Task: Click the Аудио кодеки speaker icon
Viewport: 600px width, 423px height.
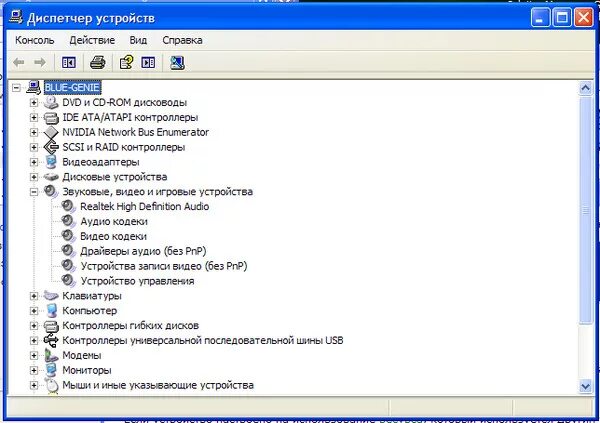Action: point(68,221)
